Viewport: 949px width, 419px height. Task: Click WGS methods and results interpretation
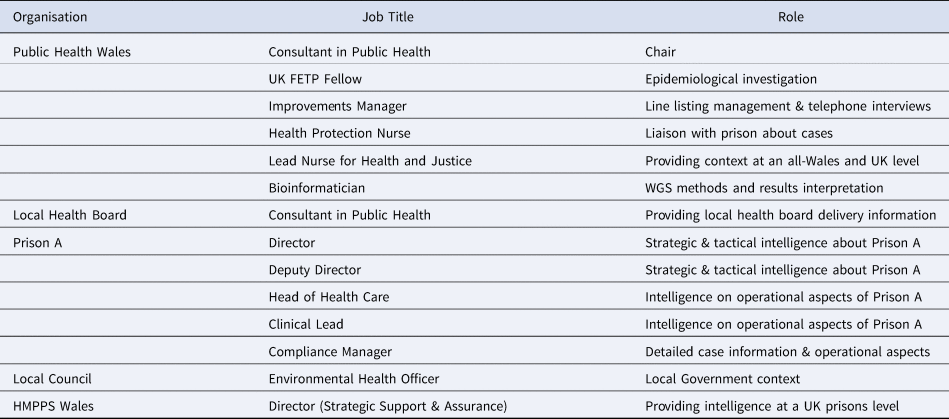[x=764, y=187]
